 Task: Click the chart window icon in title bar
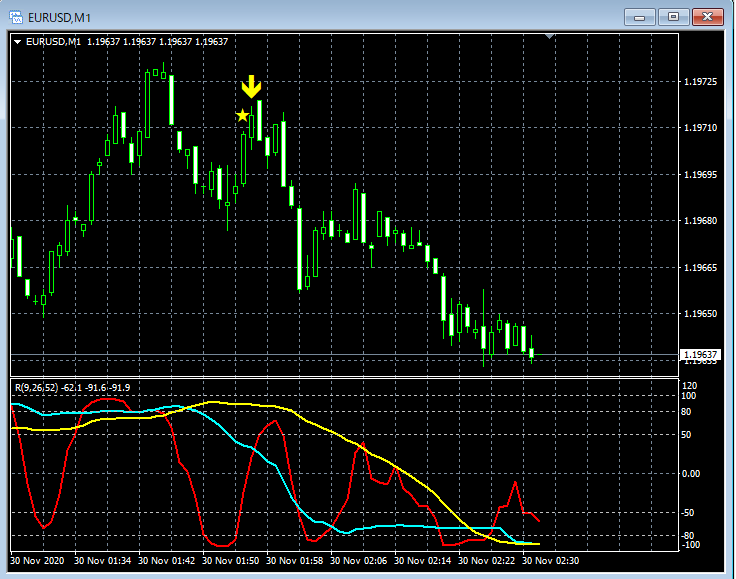point(15,16)
